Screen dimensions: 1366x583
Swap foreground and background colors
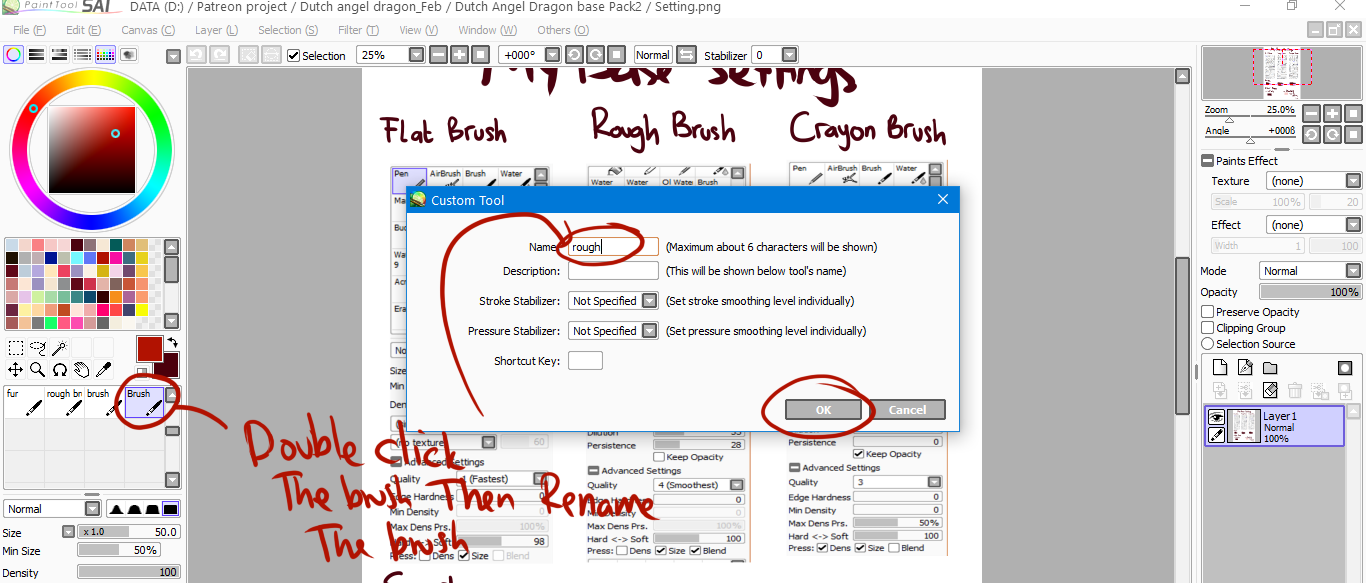coord(171,343)
